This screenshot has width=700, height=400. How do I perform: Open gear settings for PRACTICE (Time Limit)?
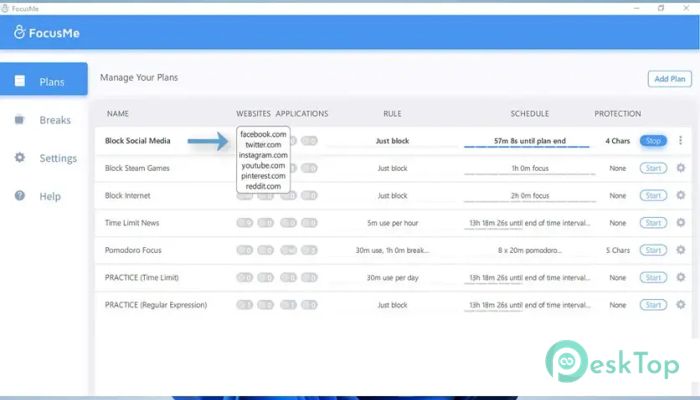click(680, 277)
